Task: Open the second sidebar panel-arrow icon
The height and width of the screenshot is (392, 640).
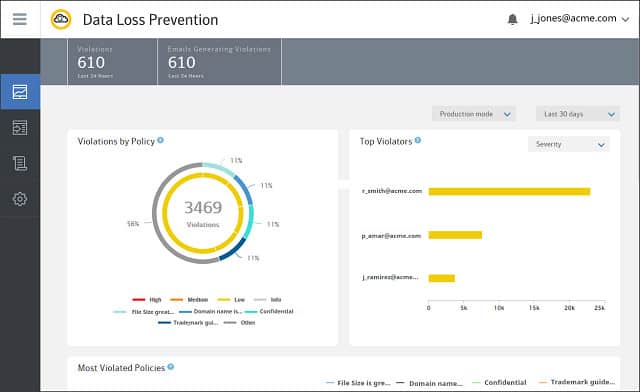Action: (20, 128)
